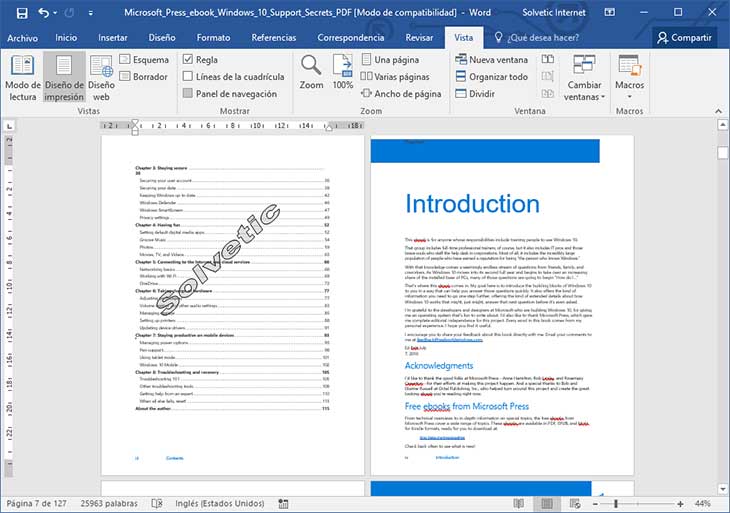Open the Archivo menu

pos(22,38)
